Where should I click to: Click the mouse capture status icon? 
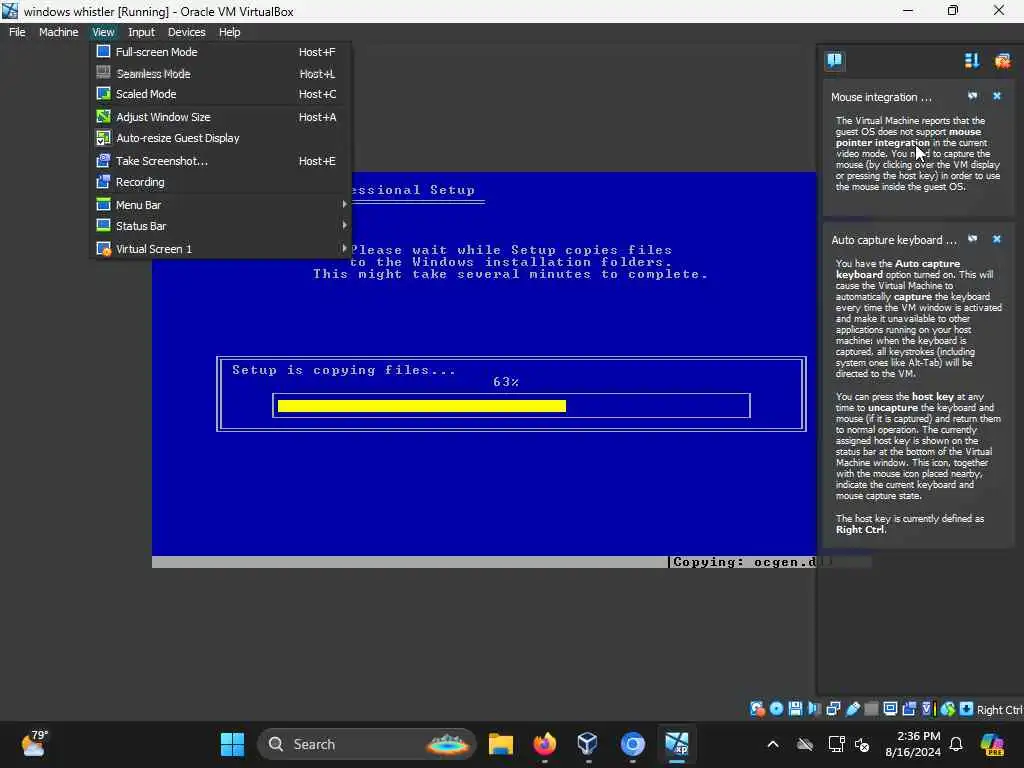pyautogui.click(x=948, y=709)
